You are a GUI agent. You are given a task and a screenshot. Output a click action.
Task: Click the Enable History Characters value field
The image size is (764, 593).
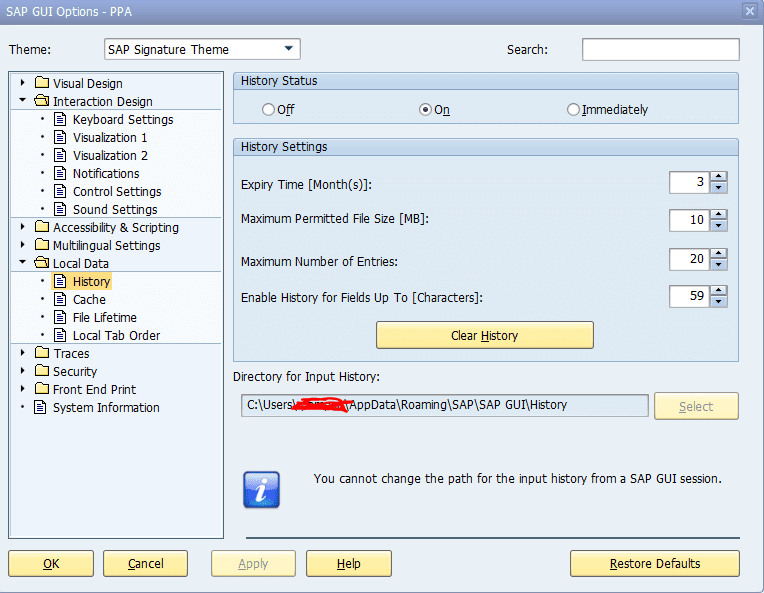pyautogui.click(x=689, y=296)
